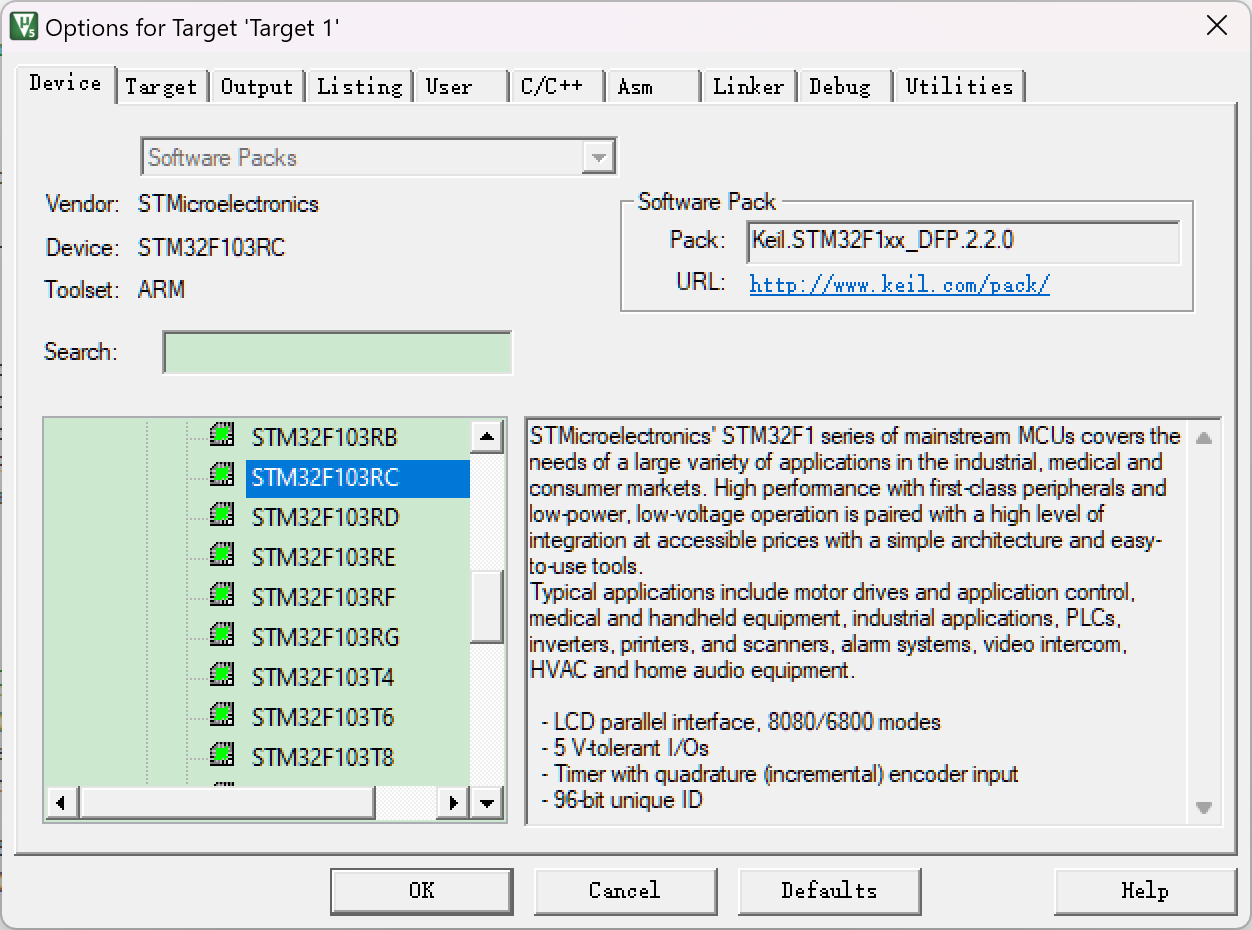This screenshot has width=1252, height=930.
Task: Pick STM32F103RG in the device tree
Action: pos(325,638)
